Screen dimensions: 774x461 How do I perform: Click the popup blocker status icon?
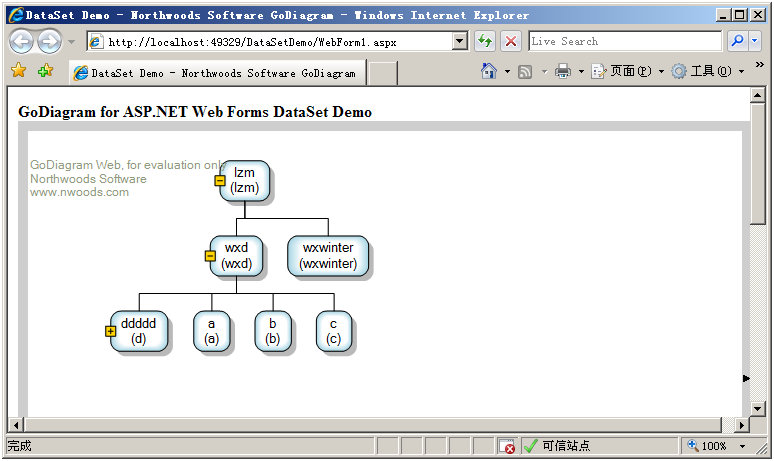[507, 446]
